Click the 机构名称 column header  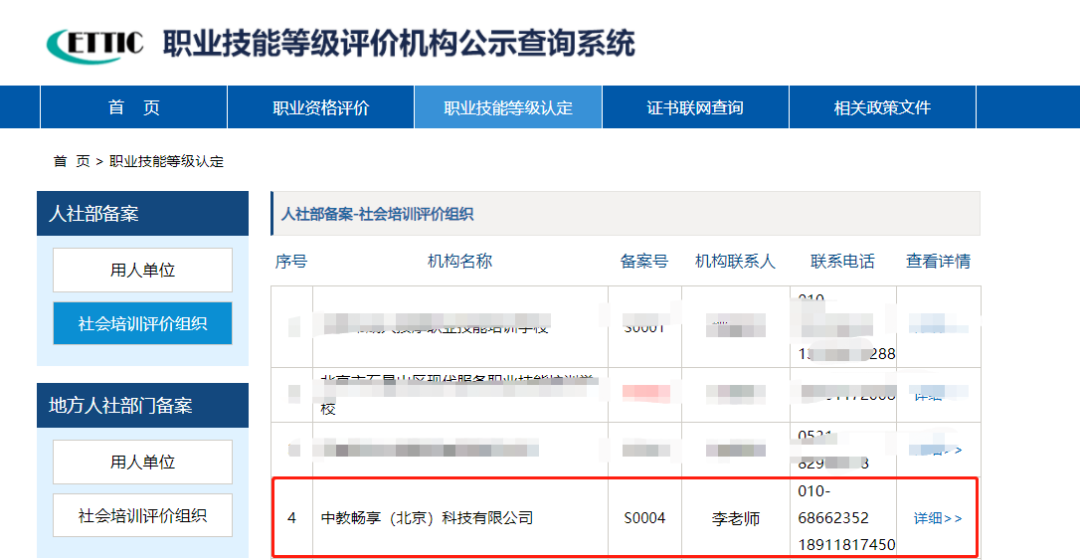pyautogui.click(x=460, y=261)
